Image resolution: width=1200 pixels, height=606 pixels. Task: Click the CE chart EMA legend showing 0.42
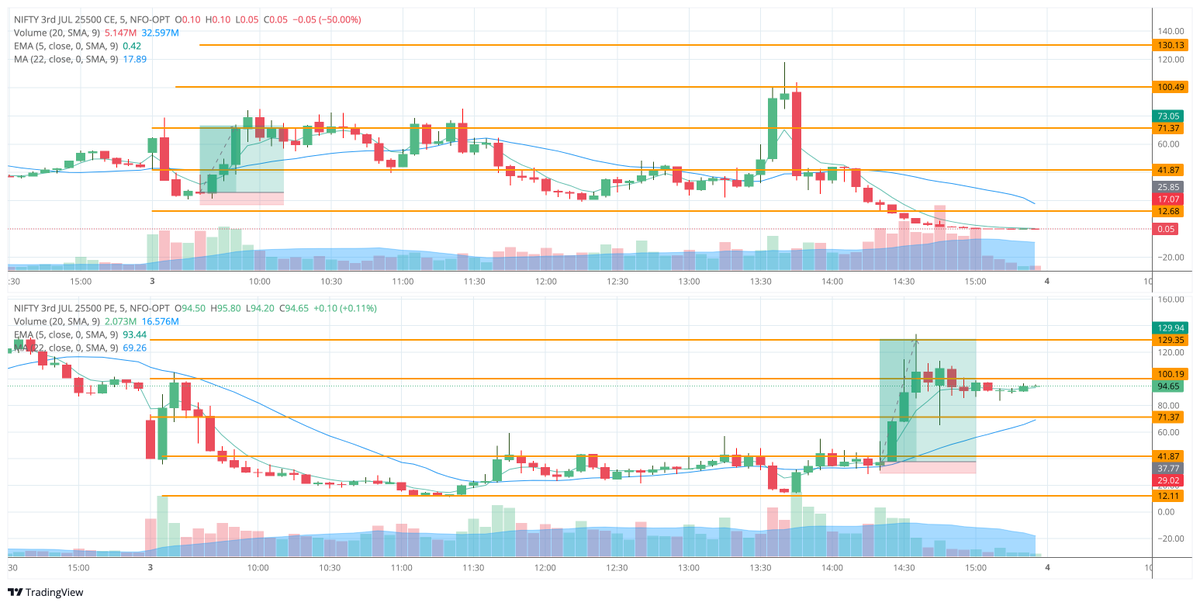point(78,46)
